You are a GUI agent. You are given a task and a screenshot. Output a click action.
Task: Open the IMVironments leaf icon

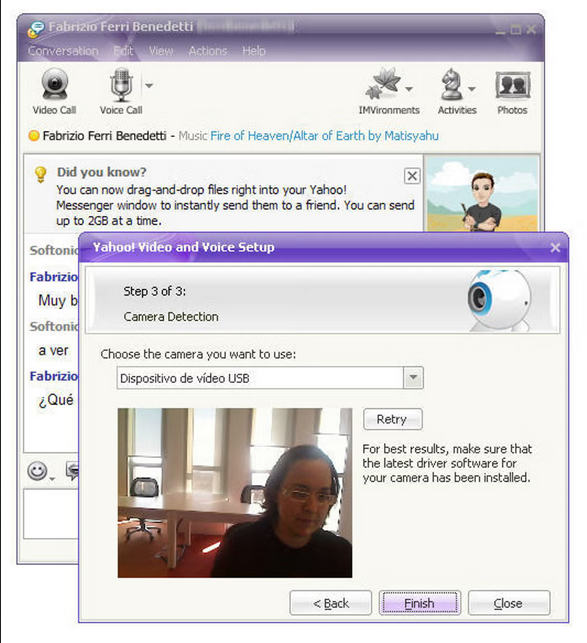tap(384, 84)
